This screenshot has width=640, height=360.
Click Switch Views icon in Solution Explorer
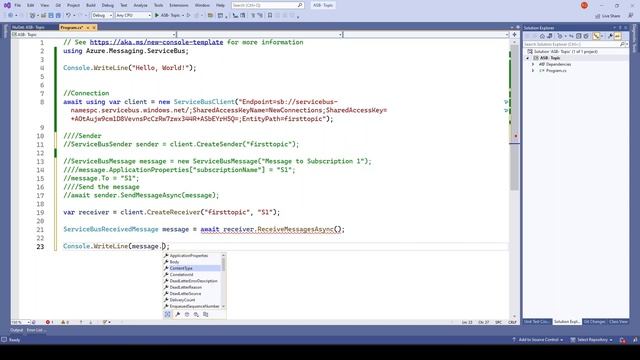550,36
